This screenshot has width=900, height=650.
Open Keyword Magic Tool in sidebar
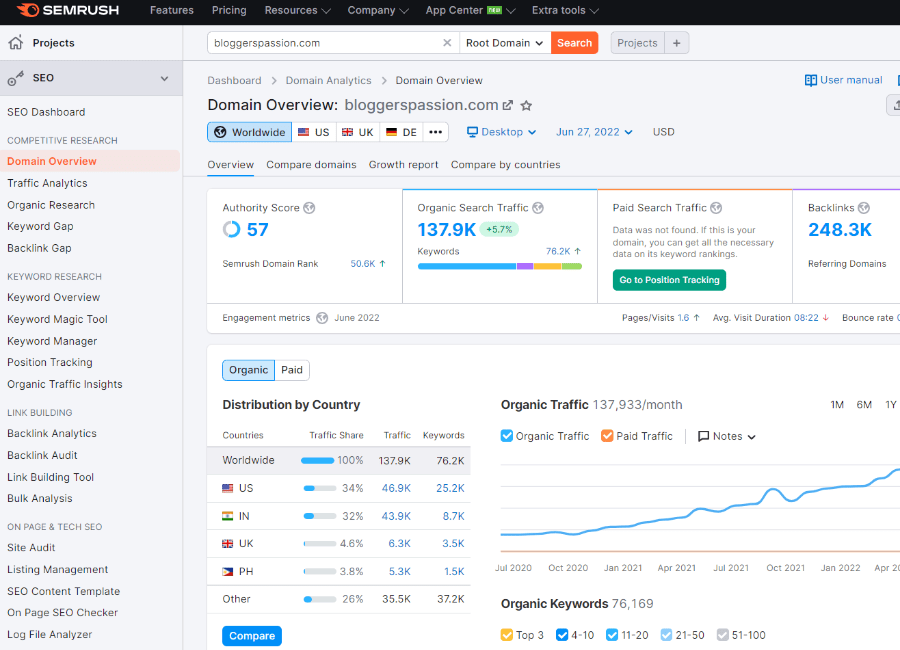[57, 319]
